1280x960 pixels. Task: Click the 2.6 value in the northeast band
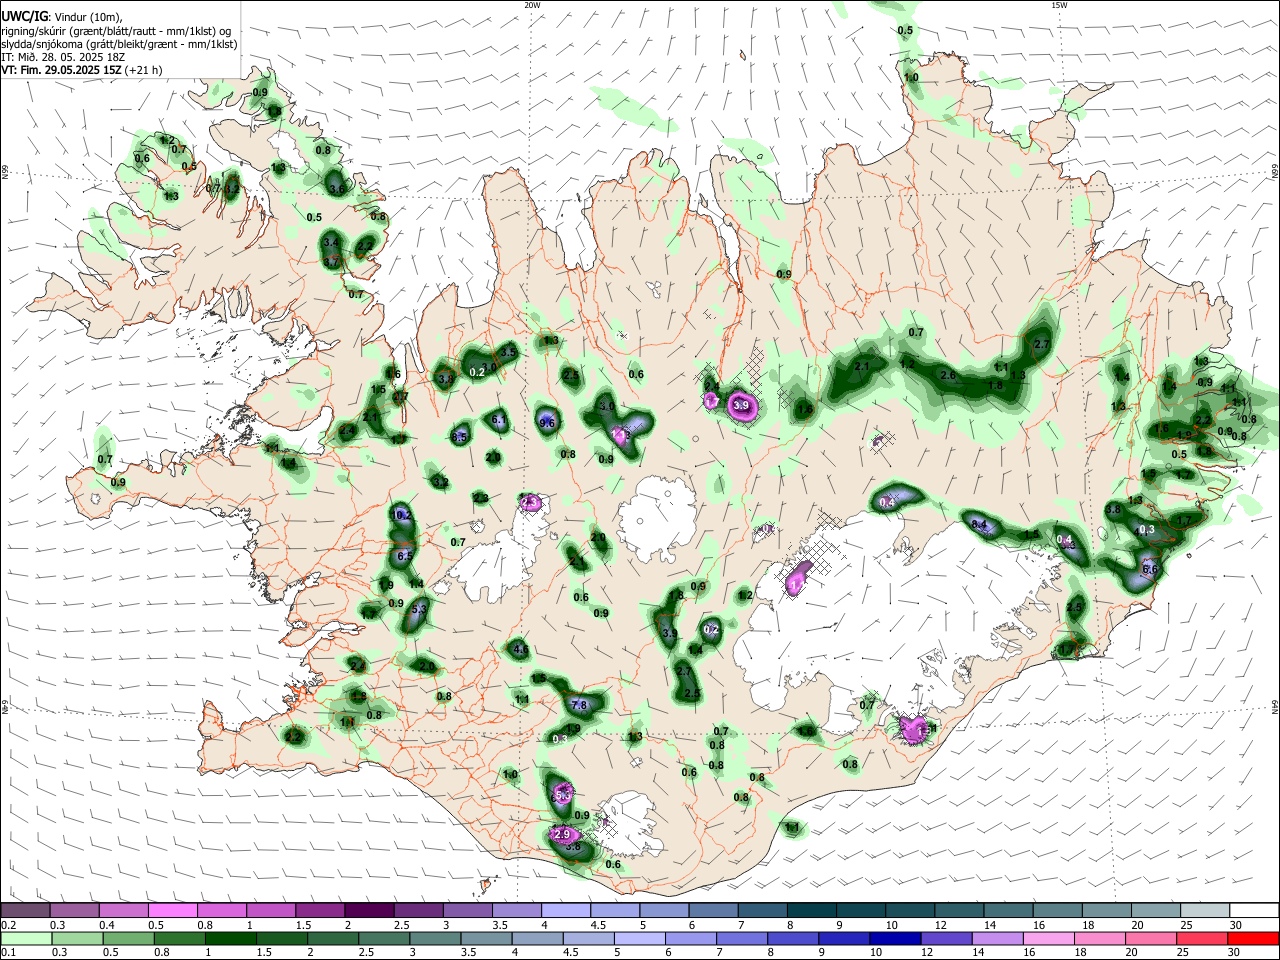click(948, 376)
